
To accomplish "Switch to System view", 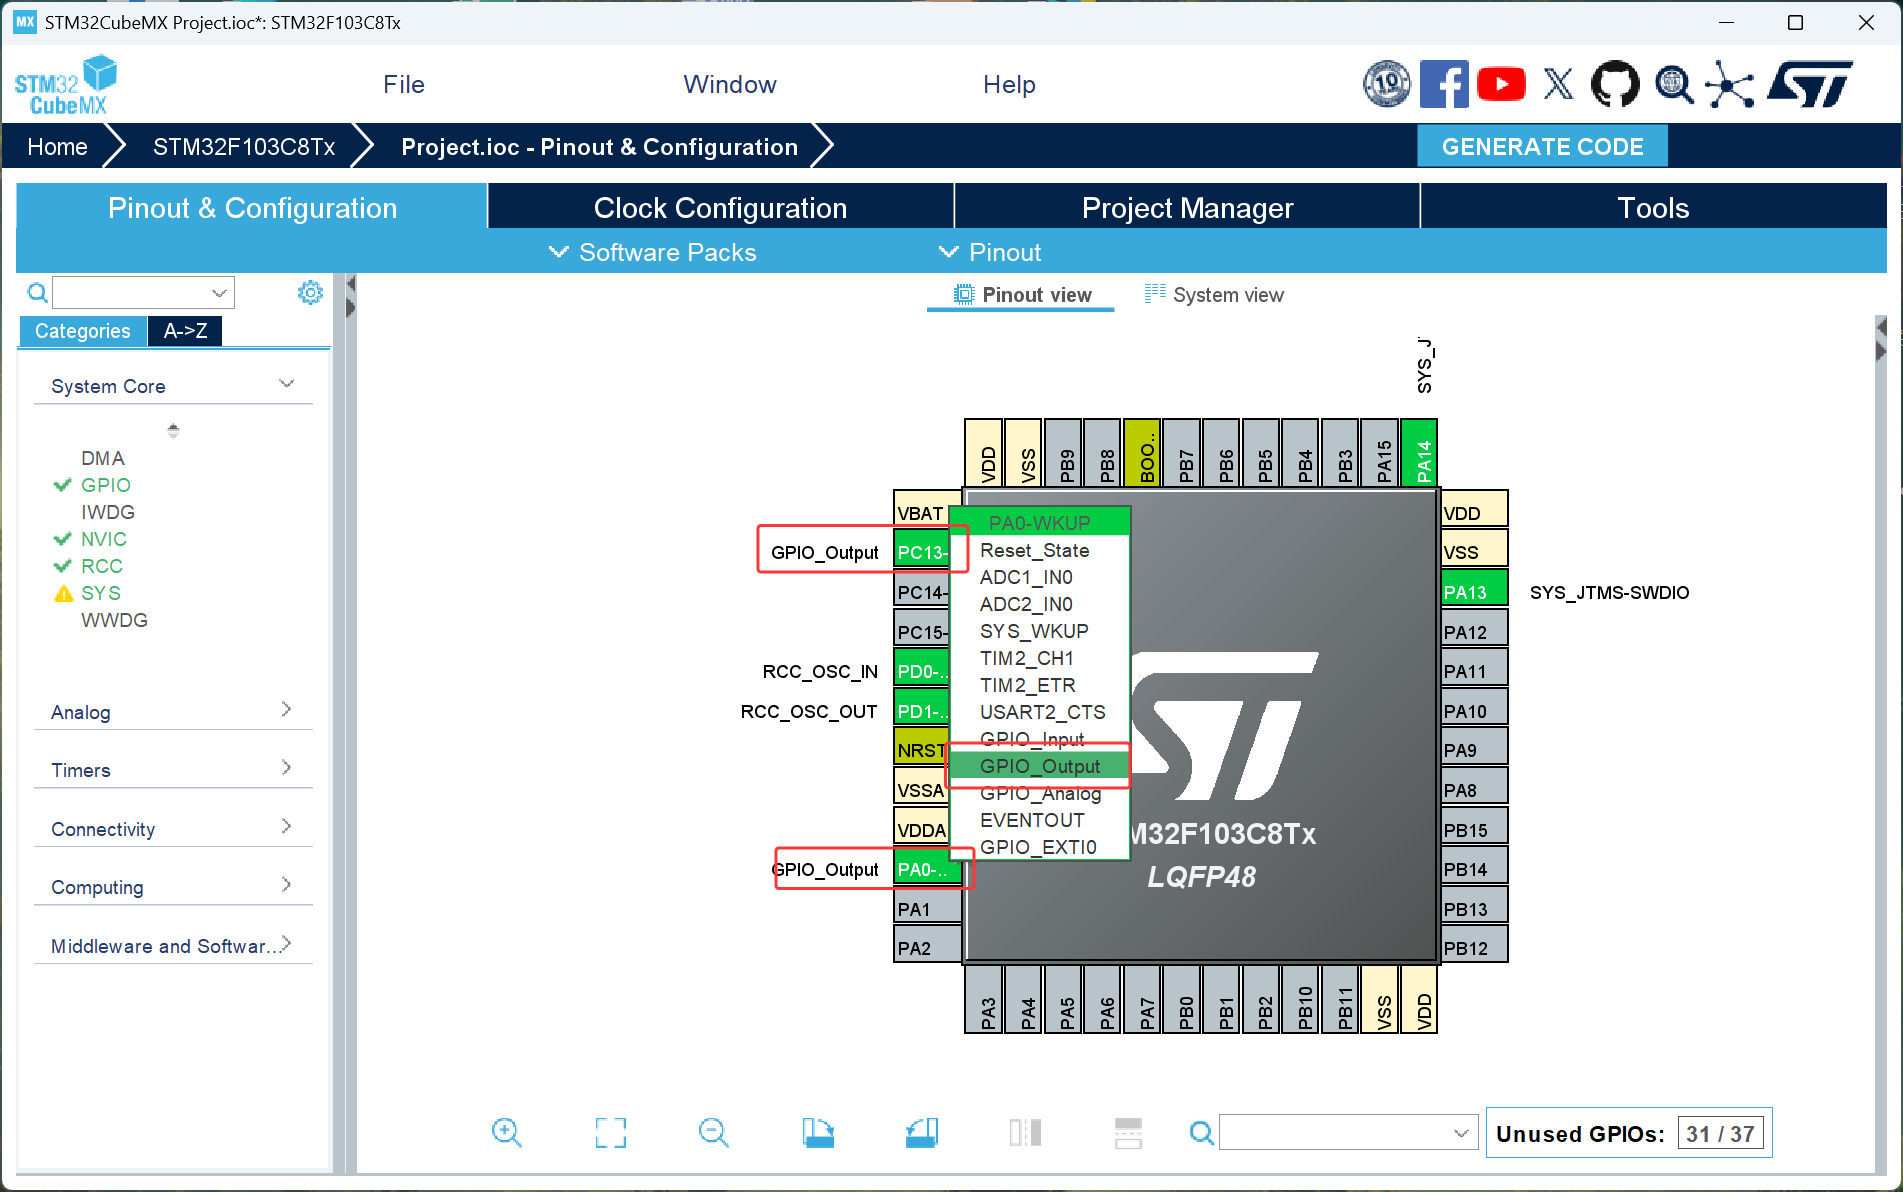I will point(1214,295).
